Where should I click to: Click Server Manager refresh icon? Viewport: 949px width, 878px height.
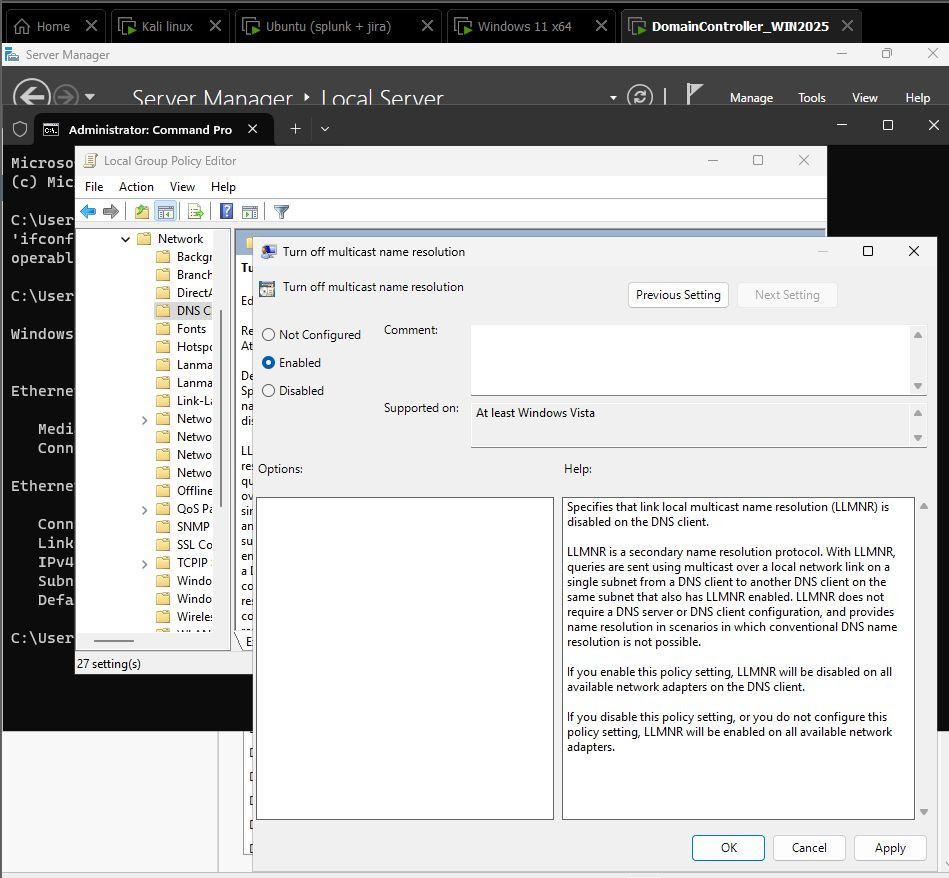(x=640, y=96)
